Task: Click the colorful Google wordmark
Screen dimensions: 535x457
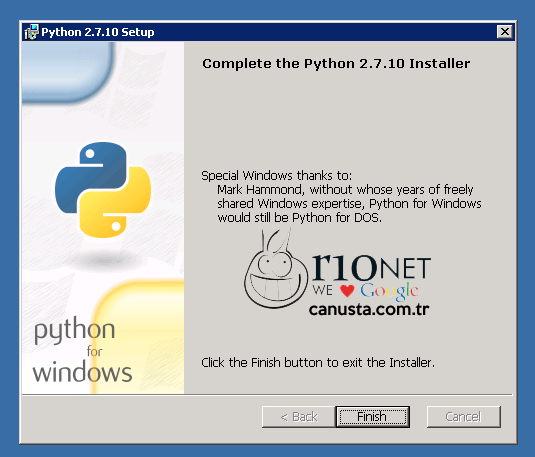Action: tap(389, 291)
